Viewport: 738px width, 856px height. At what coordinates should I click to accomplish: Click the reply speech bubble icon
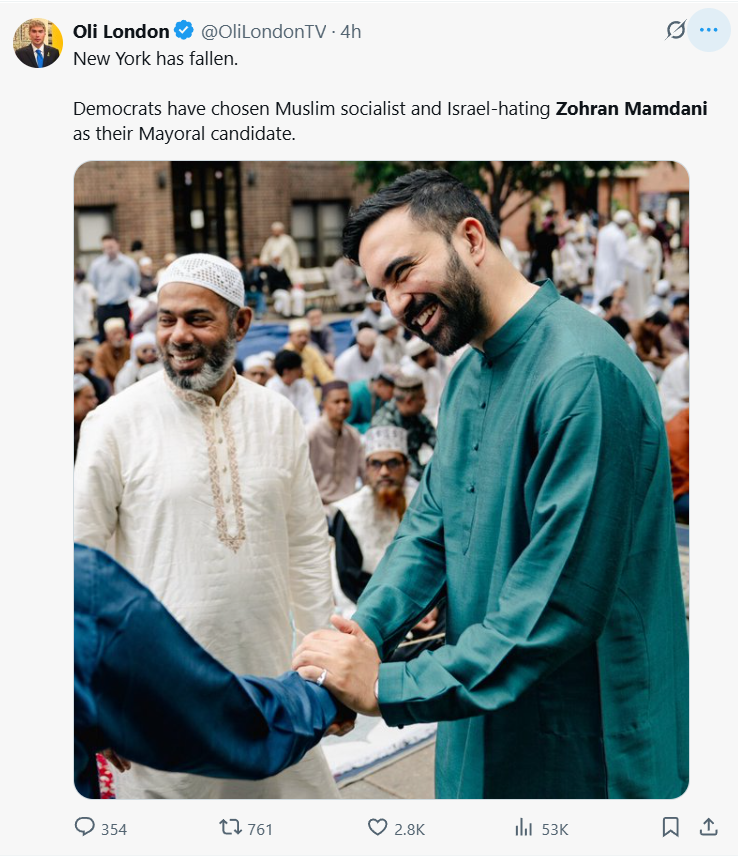(85, 827)
